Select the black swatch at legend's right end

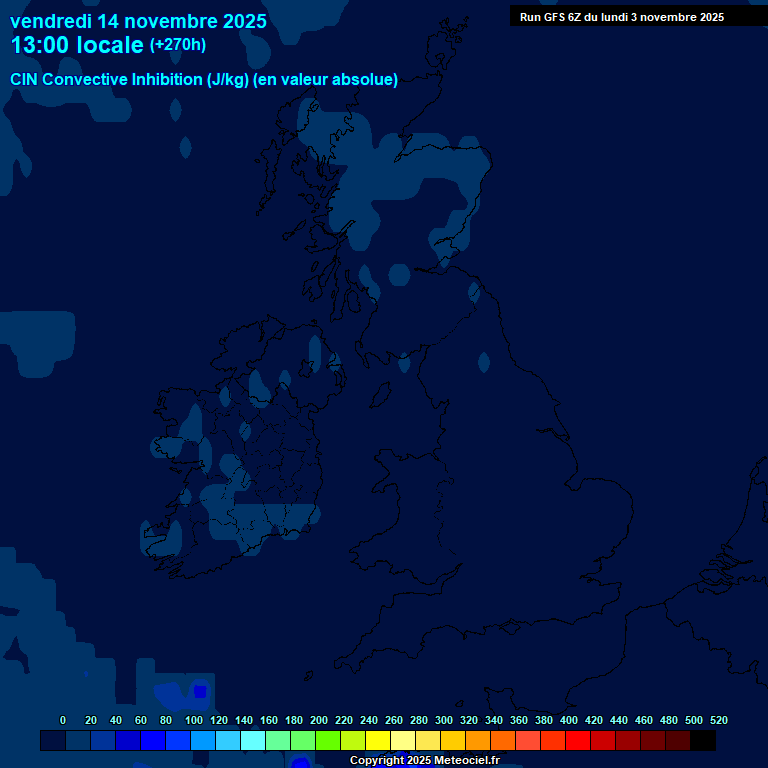[703, 741]
